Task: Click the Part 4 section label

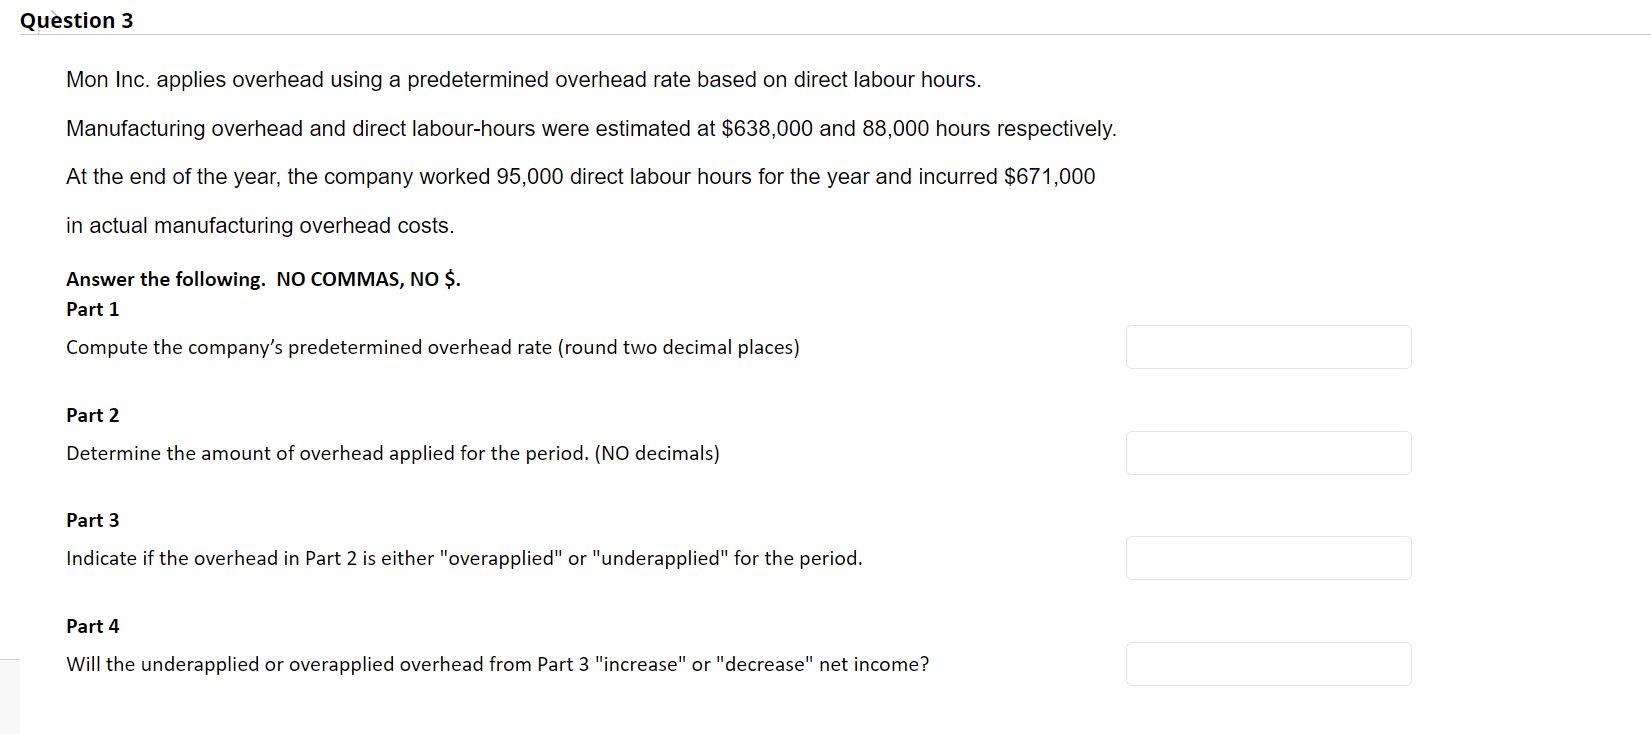Action: pyautogui.click(x=91, y=626)
